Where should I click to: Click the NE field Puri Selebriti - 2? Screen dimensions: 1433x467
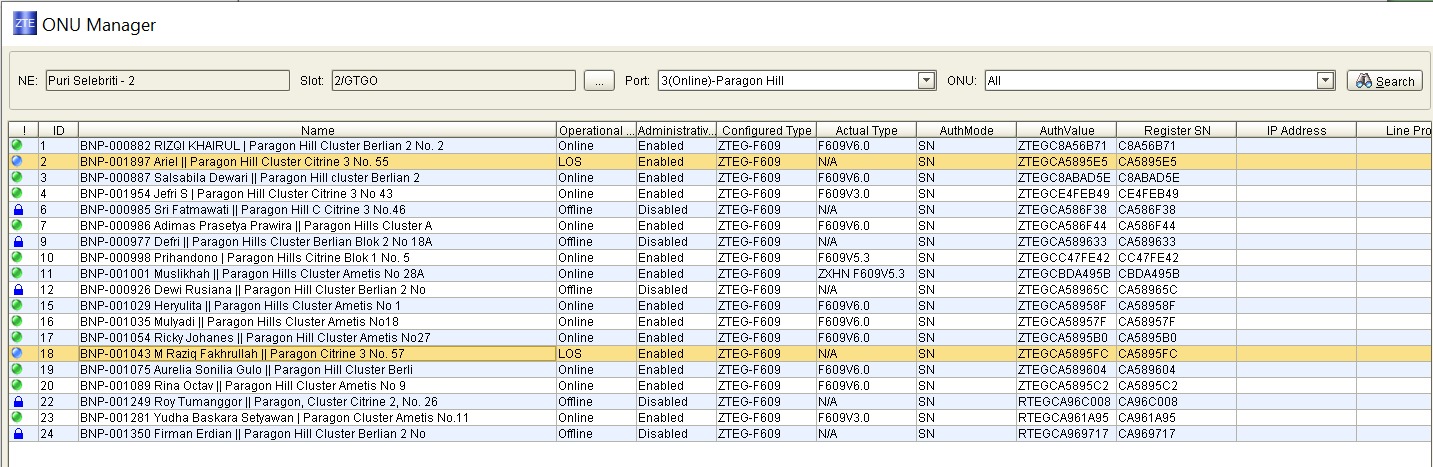167,81
